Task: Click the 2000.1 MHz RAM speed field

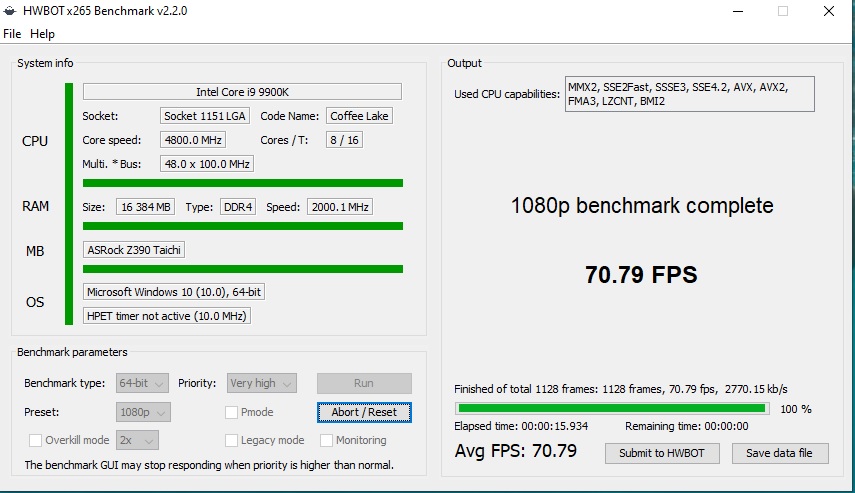Action: 340,207
